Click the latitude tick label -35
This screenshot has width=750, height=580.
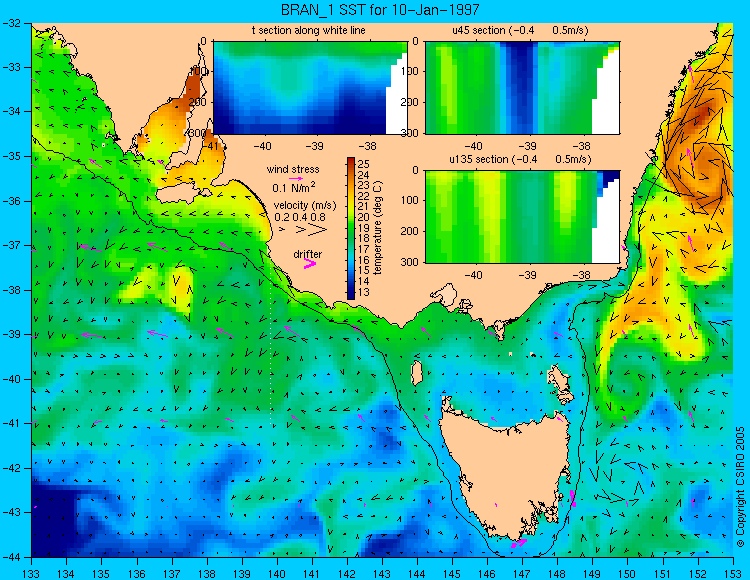pos(11,156)
